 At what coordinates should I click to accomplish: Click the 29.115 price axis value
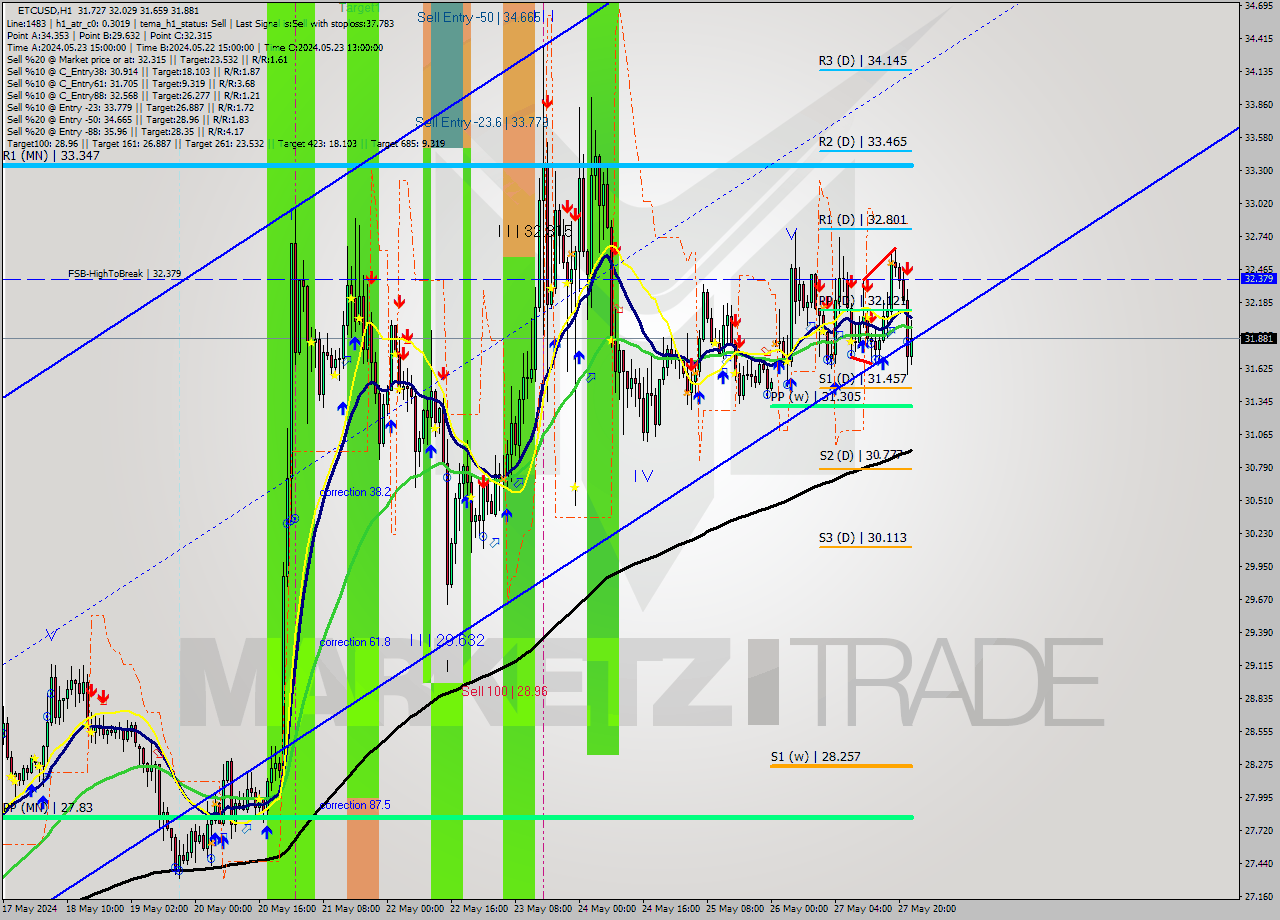pyautogui.click(x=1259, y=666)
